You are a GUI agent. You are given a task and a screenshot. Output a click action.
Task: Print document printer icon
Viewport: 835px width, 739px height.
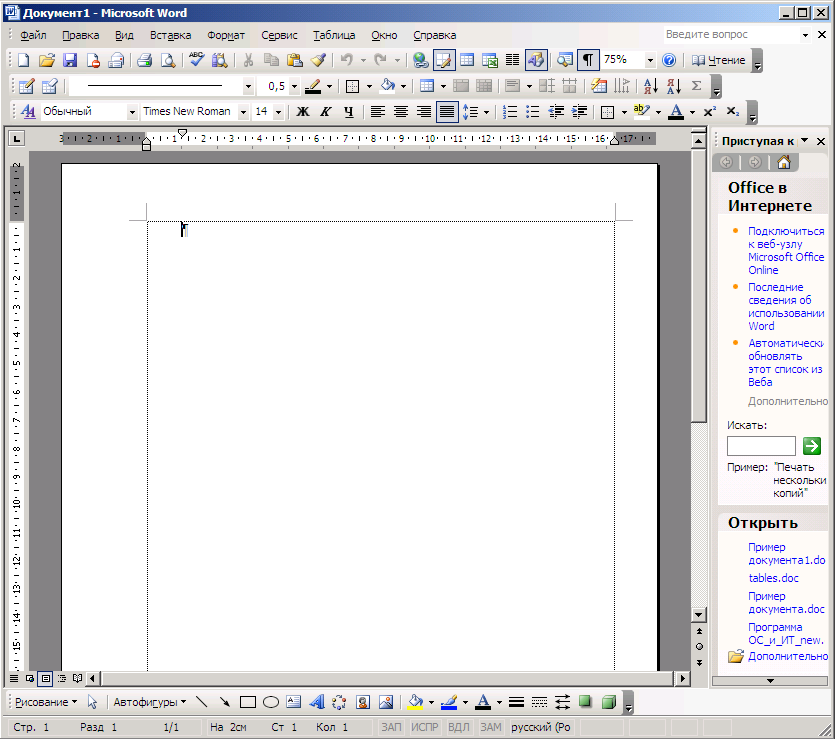tap(144, 60)
